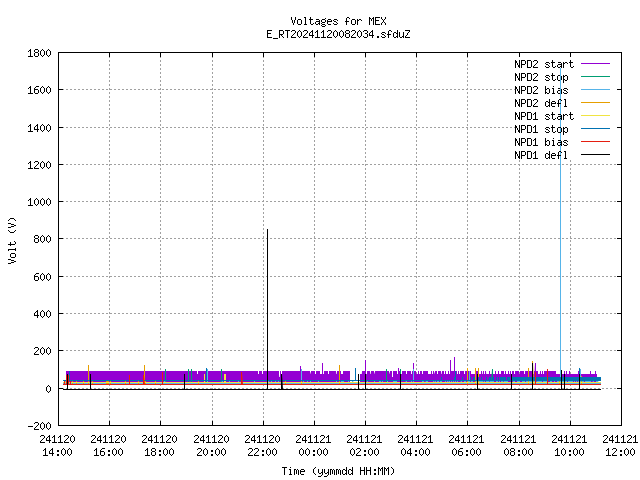Click the '241121 12:00' time tick label
Viewport: 640px width, 480px height.
pos(620,446)
